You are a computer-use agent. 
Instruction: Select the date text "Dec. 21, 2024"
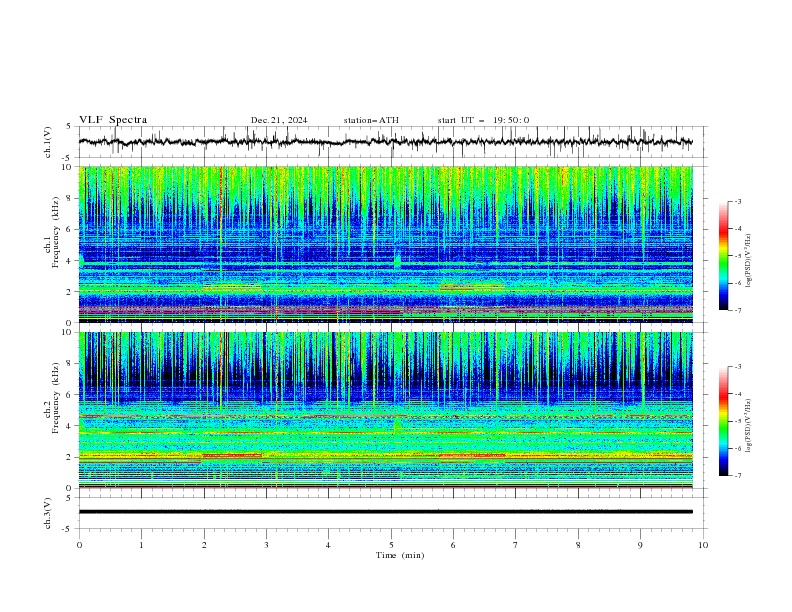click(279, 120)
